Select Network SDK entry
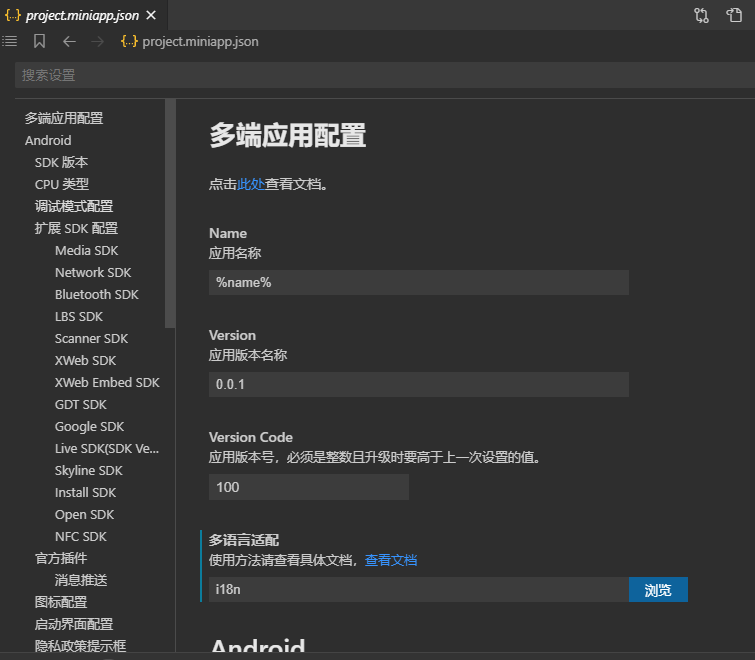755x660 pixels. coord(93,272)
